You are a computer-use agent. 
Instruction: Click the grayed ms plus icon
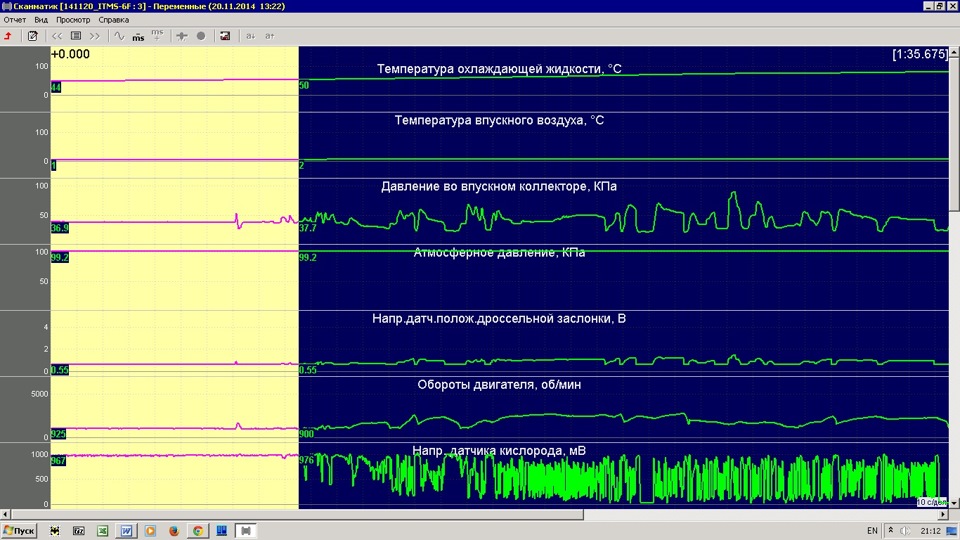click(x=157, y=35)
